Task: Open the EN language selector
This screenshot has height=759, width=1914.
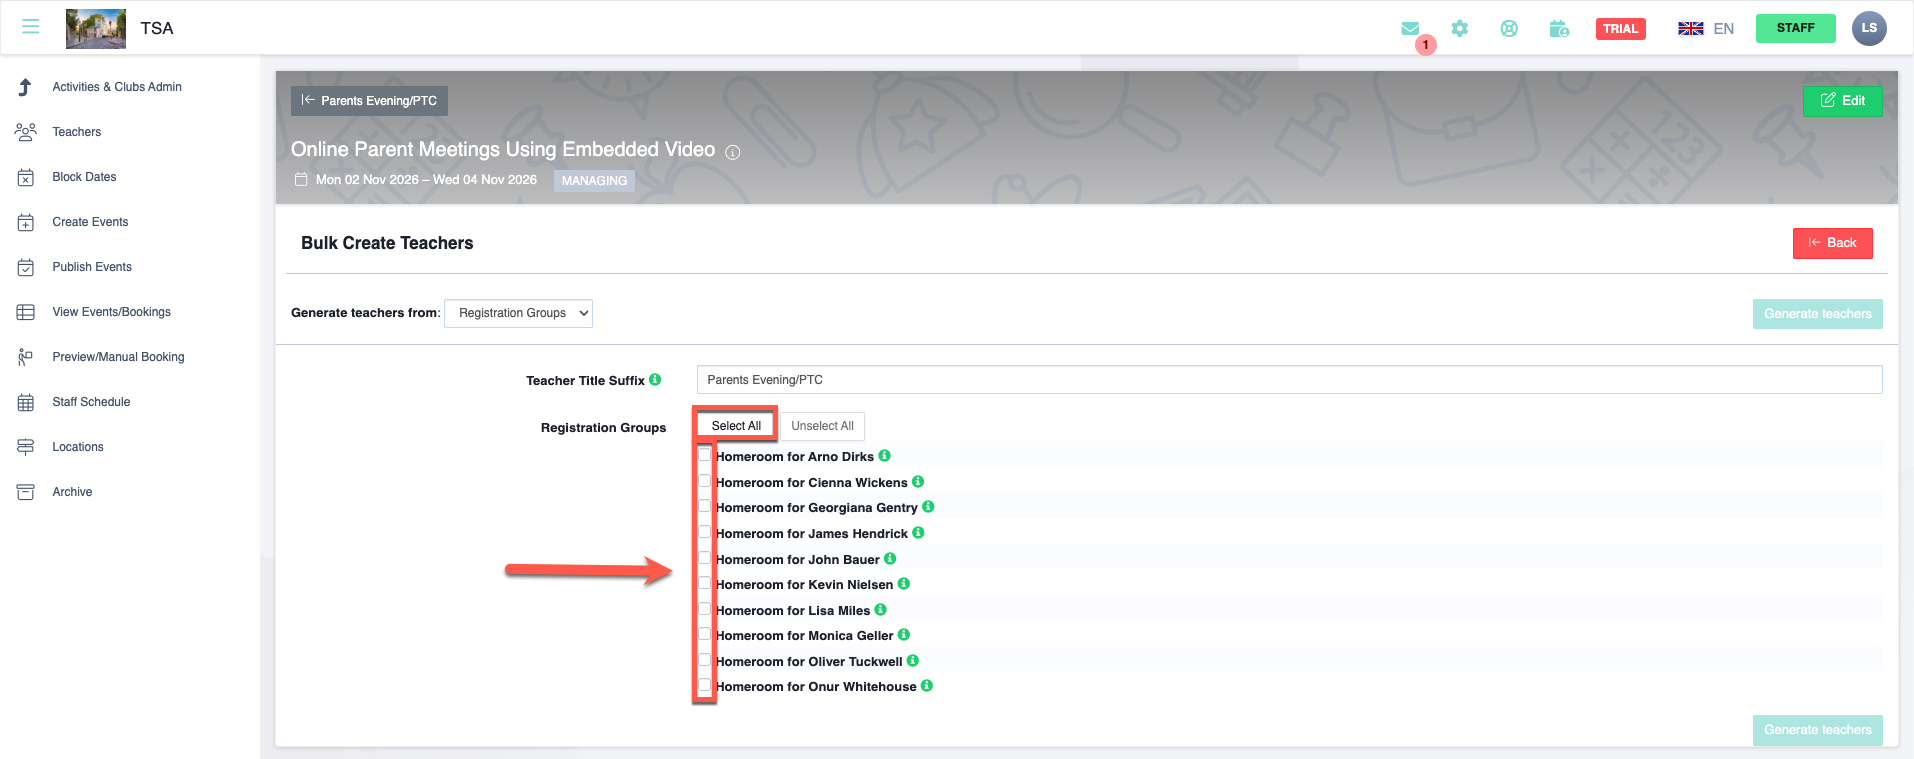Action: pyautogui.click(x=1706, y=29)
